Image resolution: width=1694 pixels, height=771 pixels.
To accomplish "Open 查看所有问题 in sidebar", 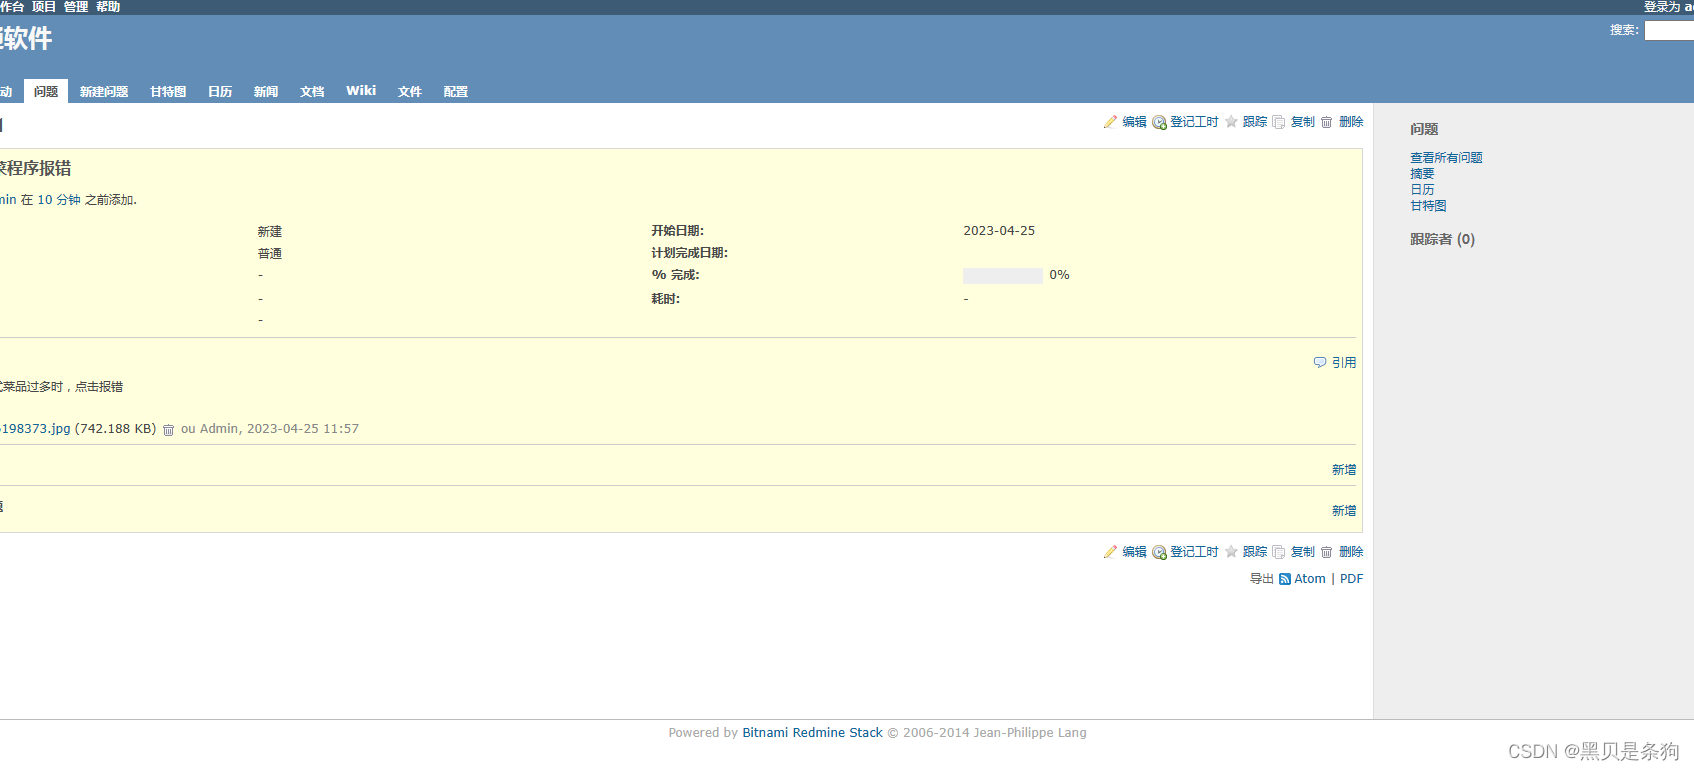I will tap(1446, 158).
